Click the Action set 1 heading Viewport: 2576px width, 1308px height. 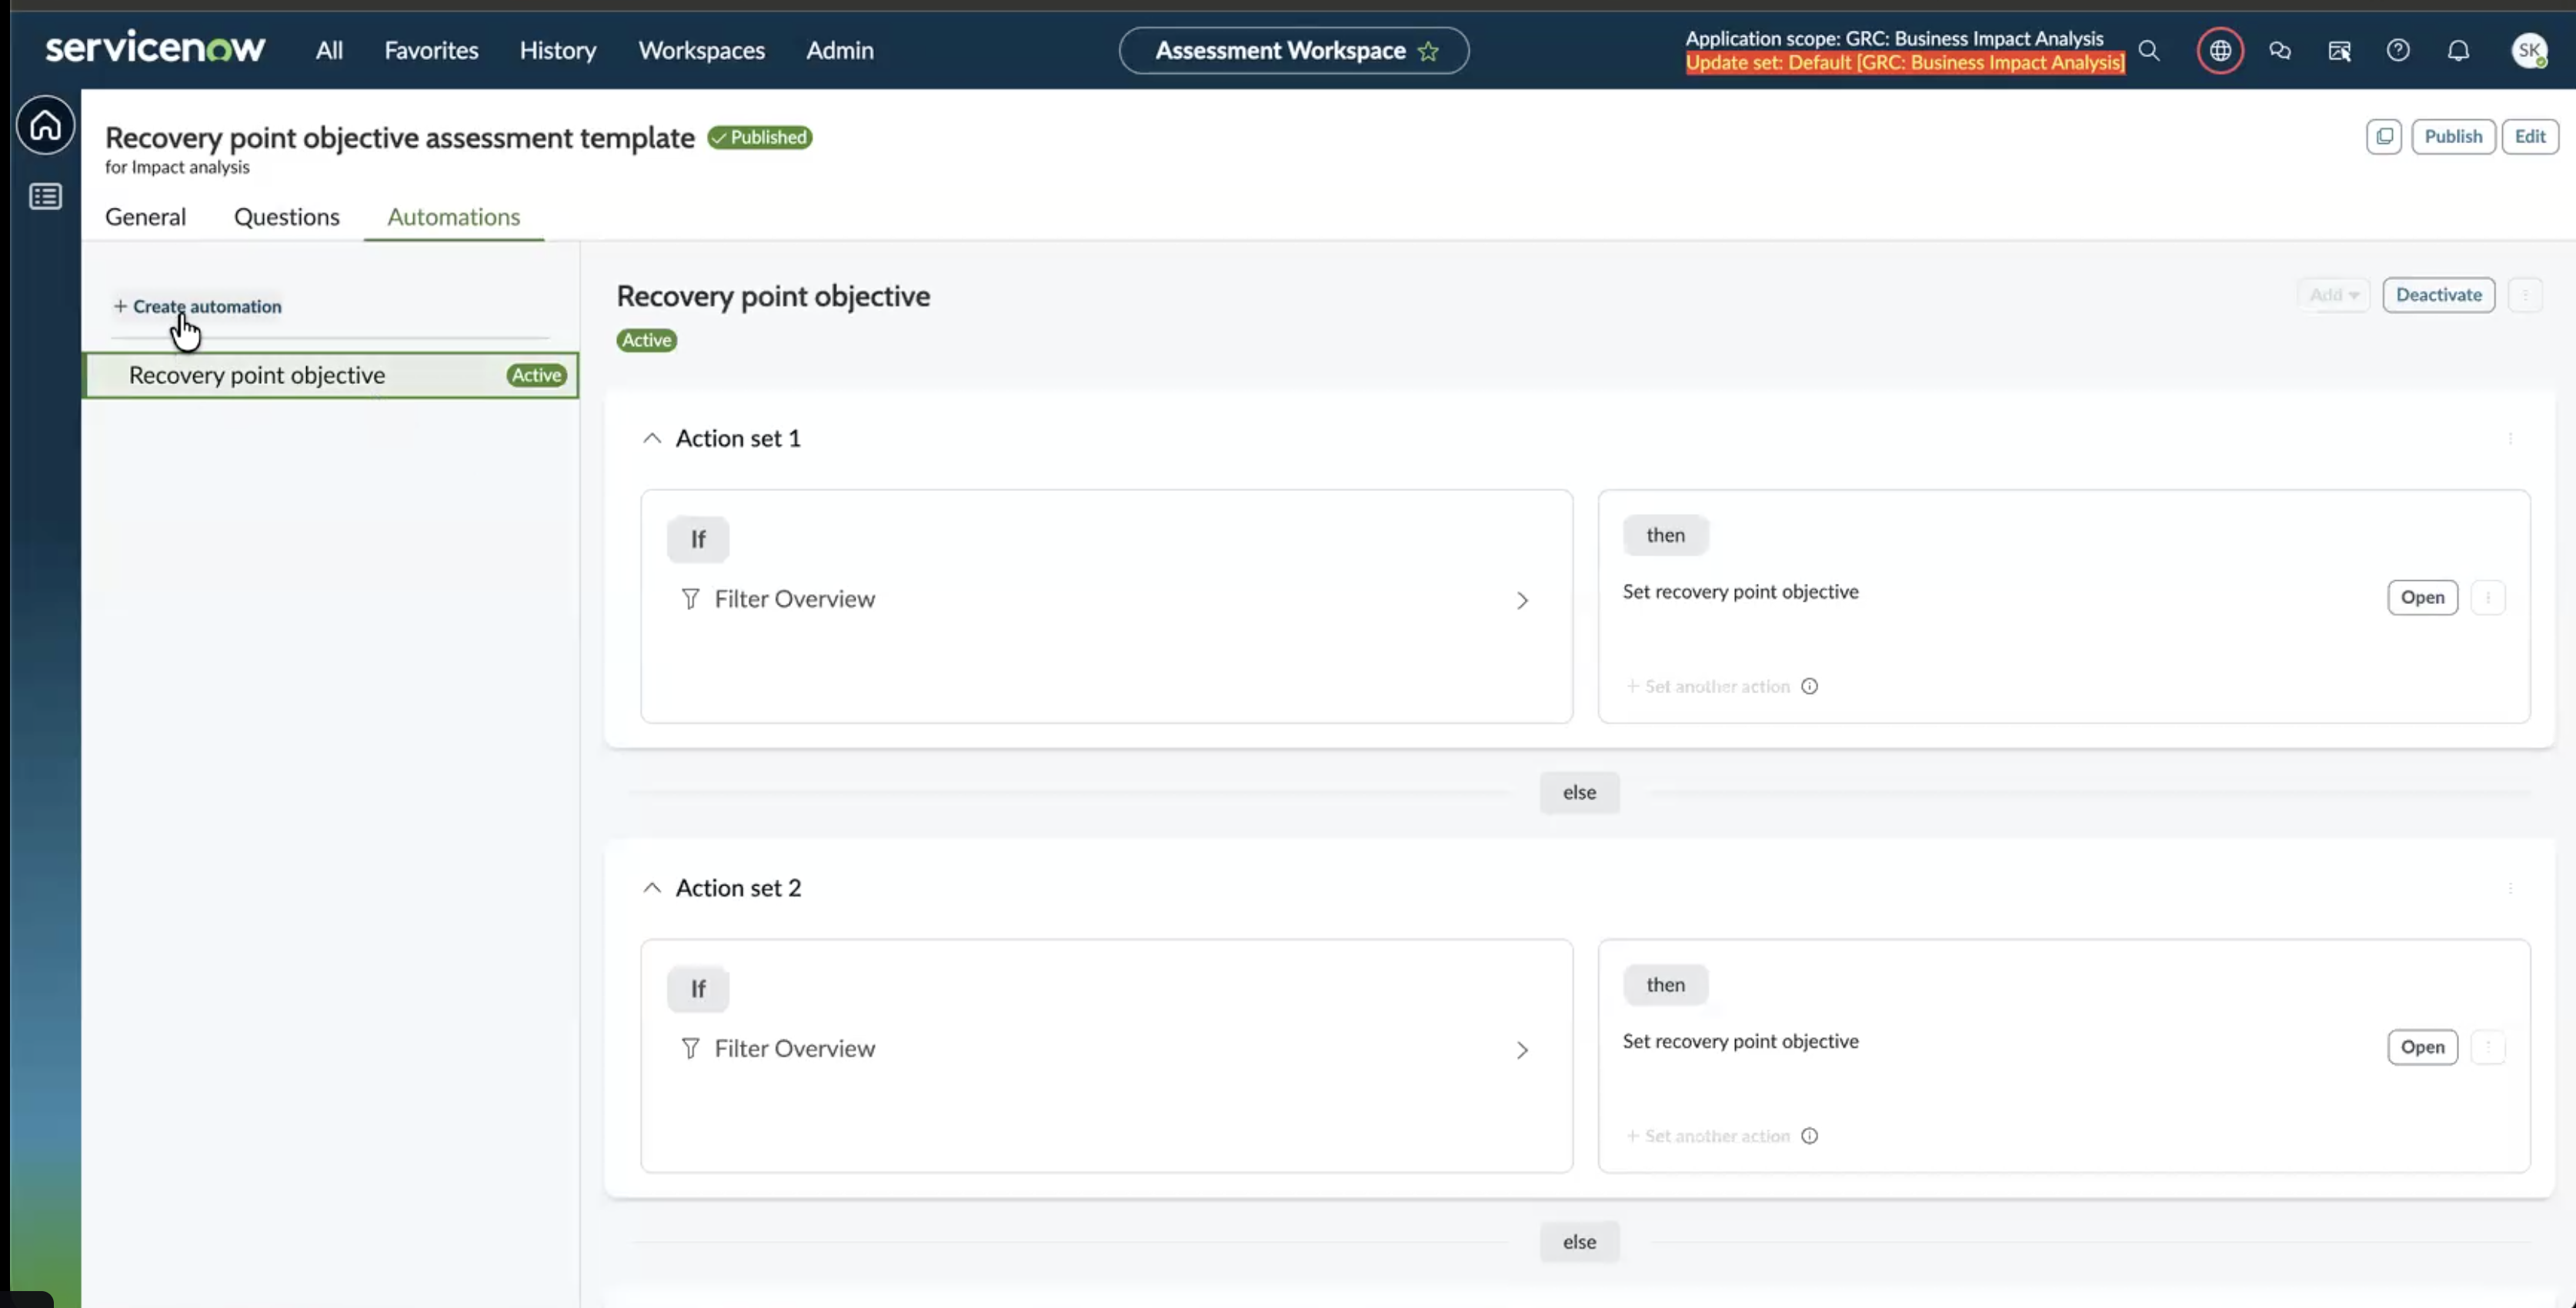[738, 438]
